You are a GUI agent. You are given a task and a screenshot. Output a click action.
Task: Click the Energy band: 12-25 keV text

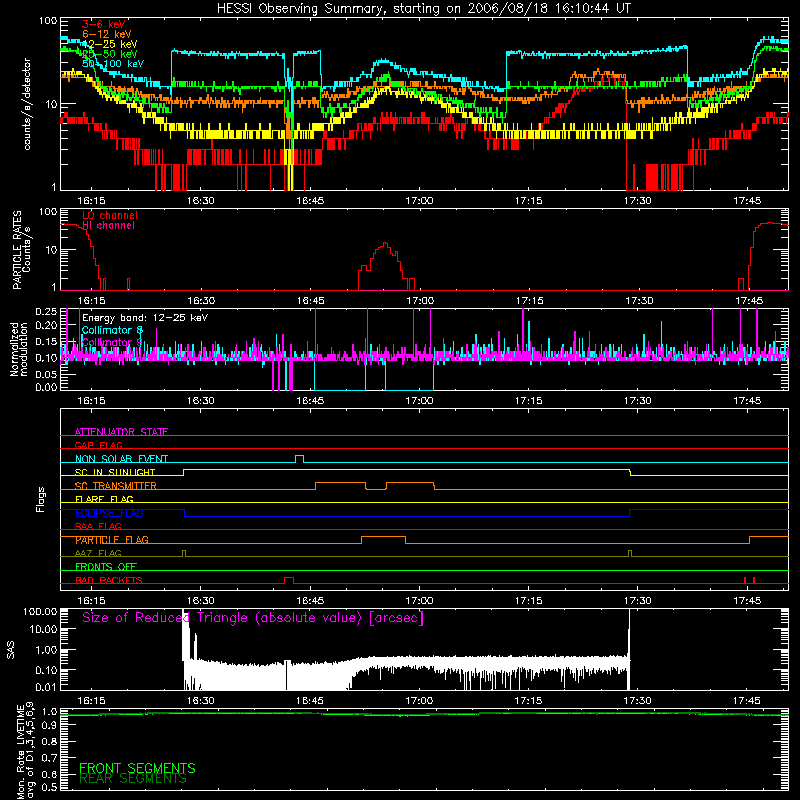pyautogui.click(x=145, y=318)
